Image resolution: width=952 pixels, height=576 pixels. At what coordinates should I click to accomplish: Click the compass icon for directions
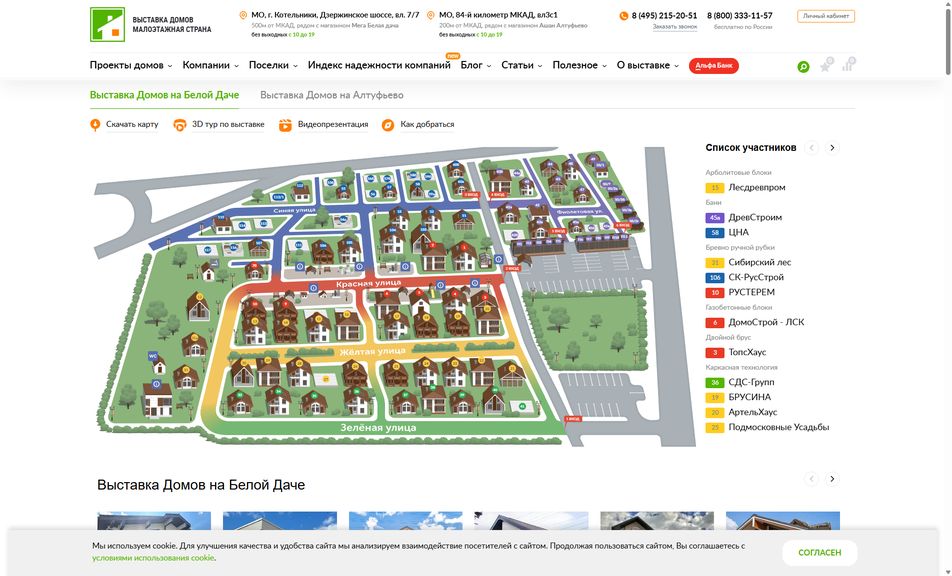click(x=388, y=125)
